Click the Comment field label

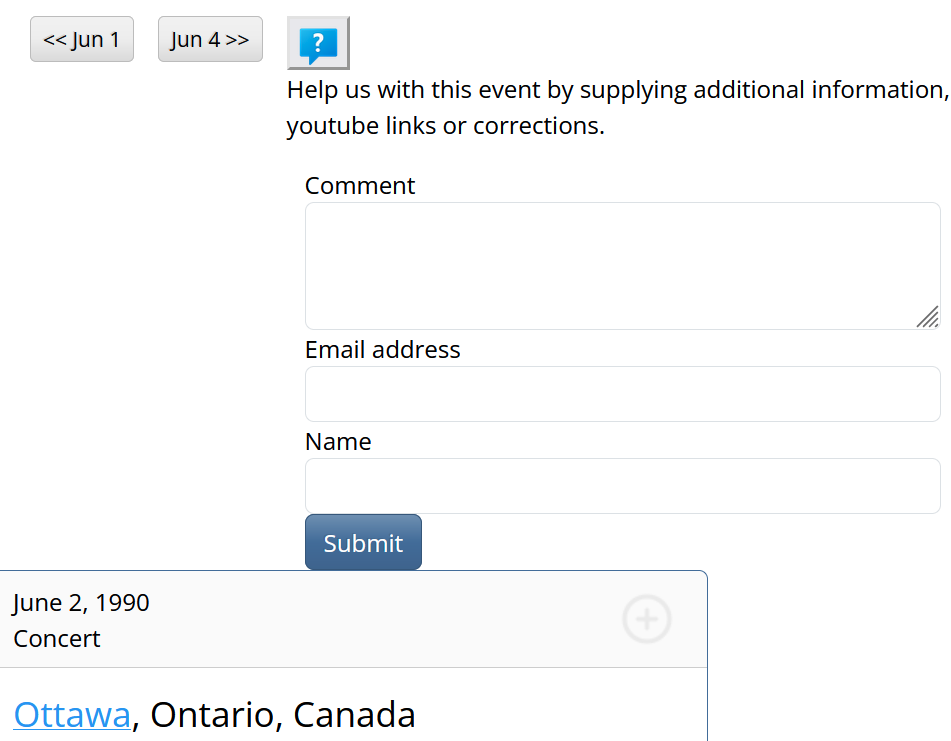360,186
